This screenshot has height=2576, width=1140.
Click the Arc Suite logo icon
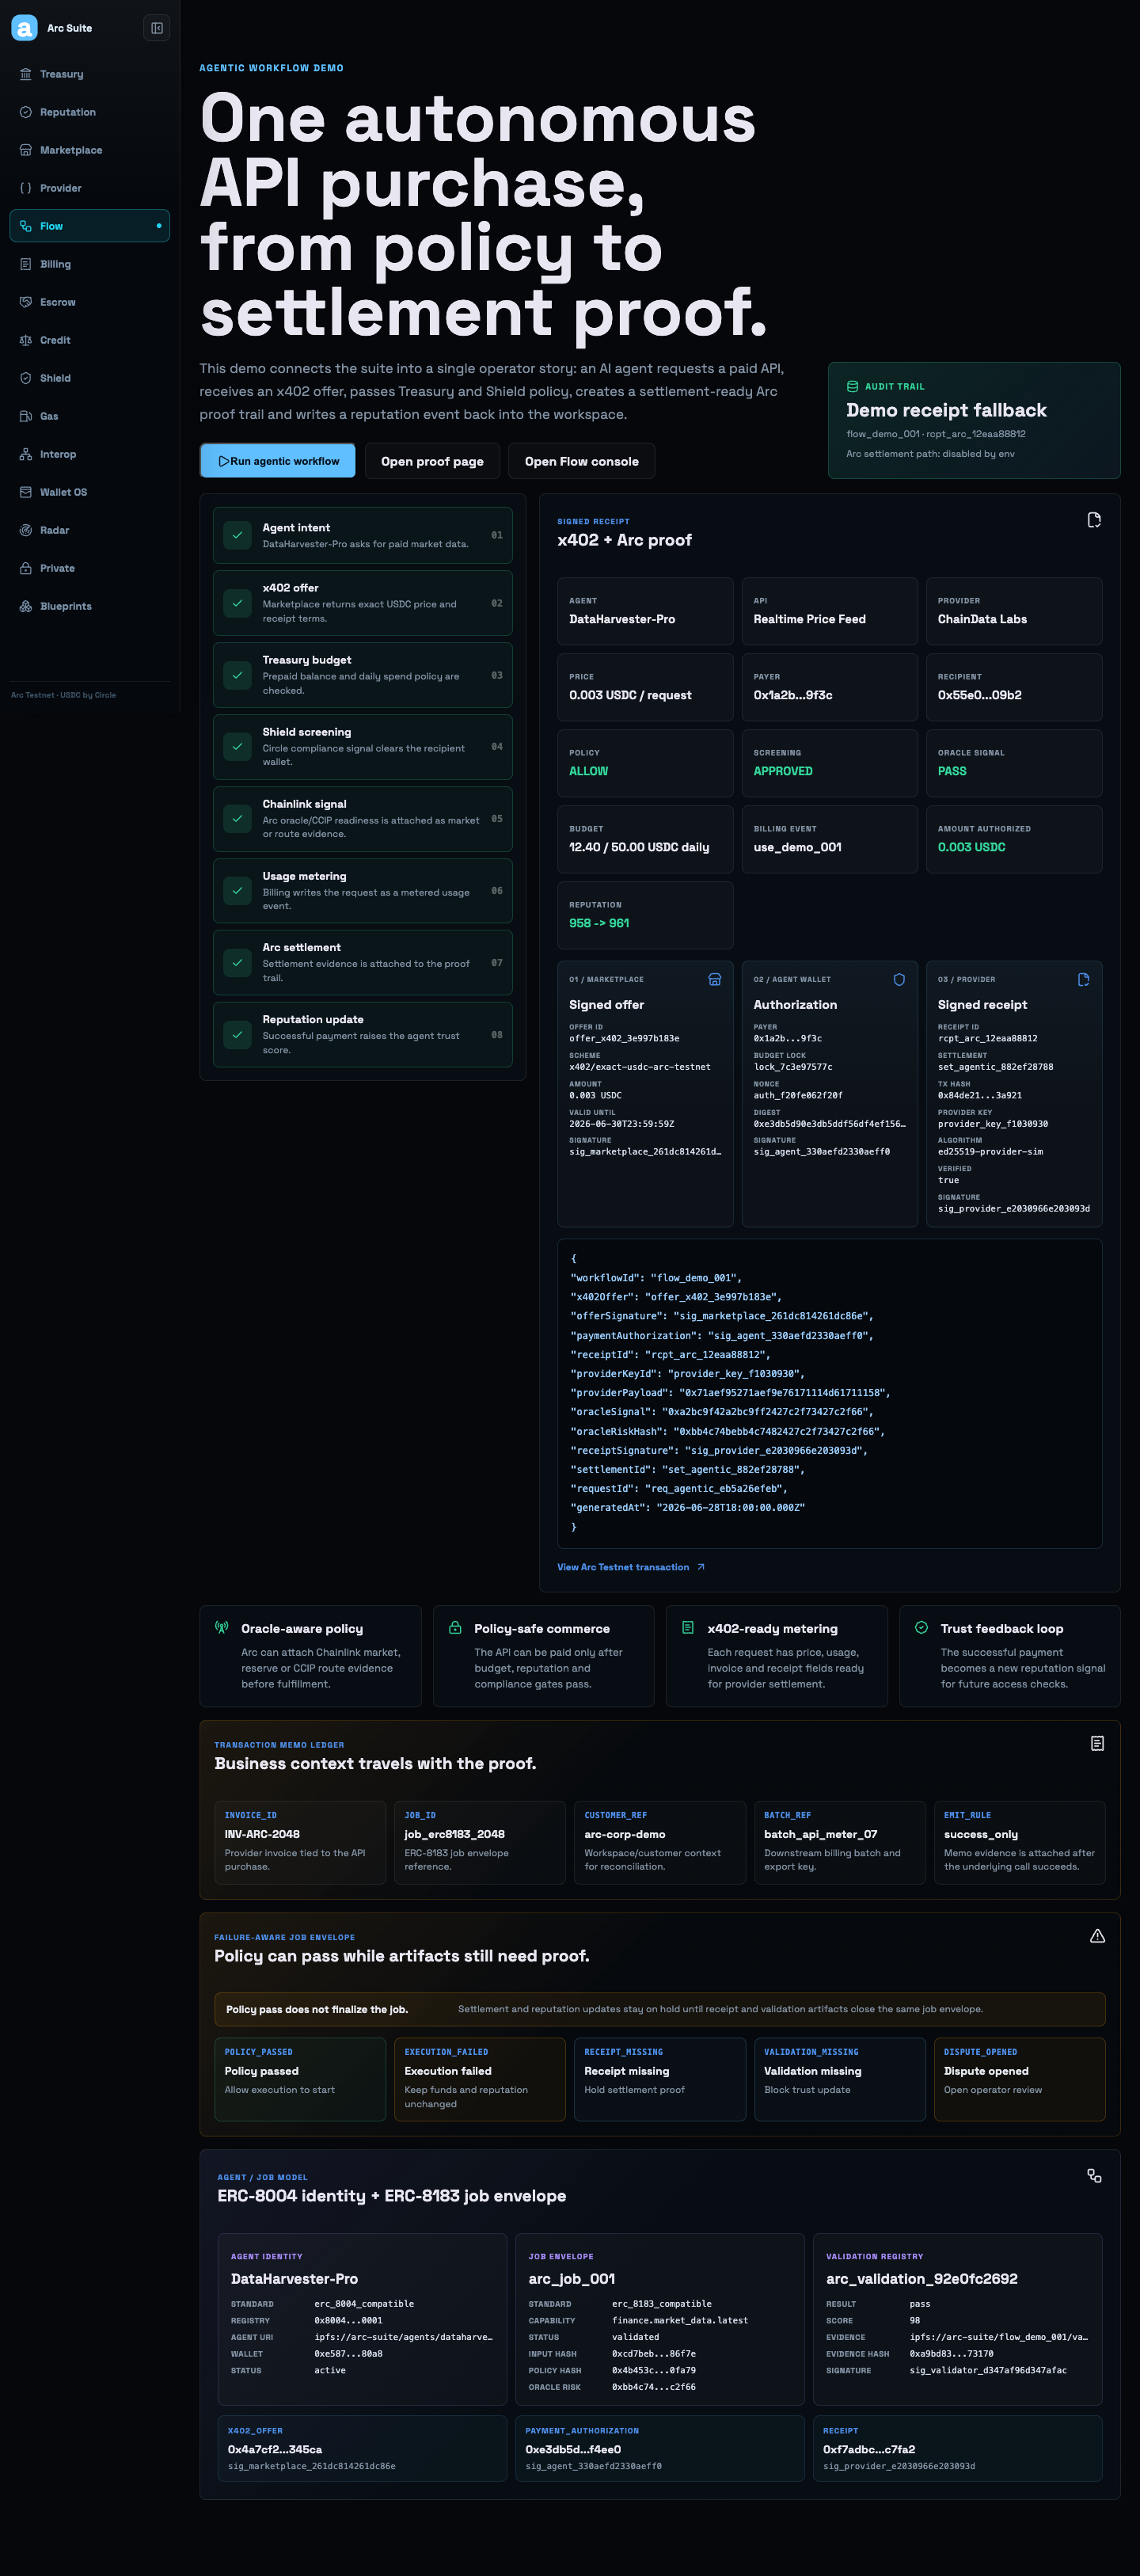pos(24,28)
